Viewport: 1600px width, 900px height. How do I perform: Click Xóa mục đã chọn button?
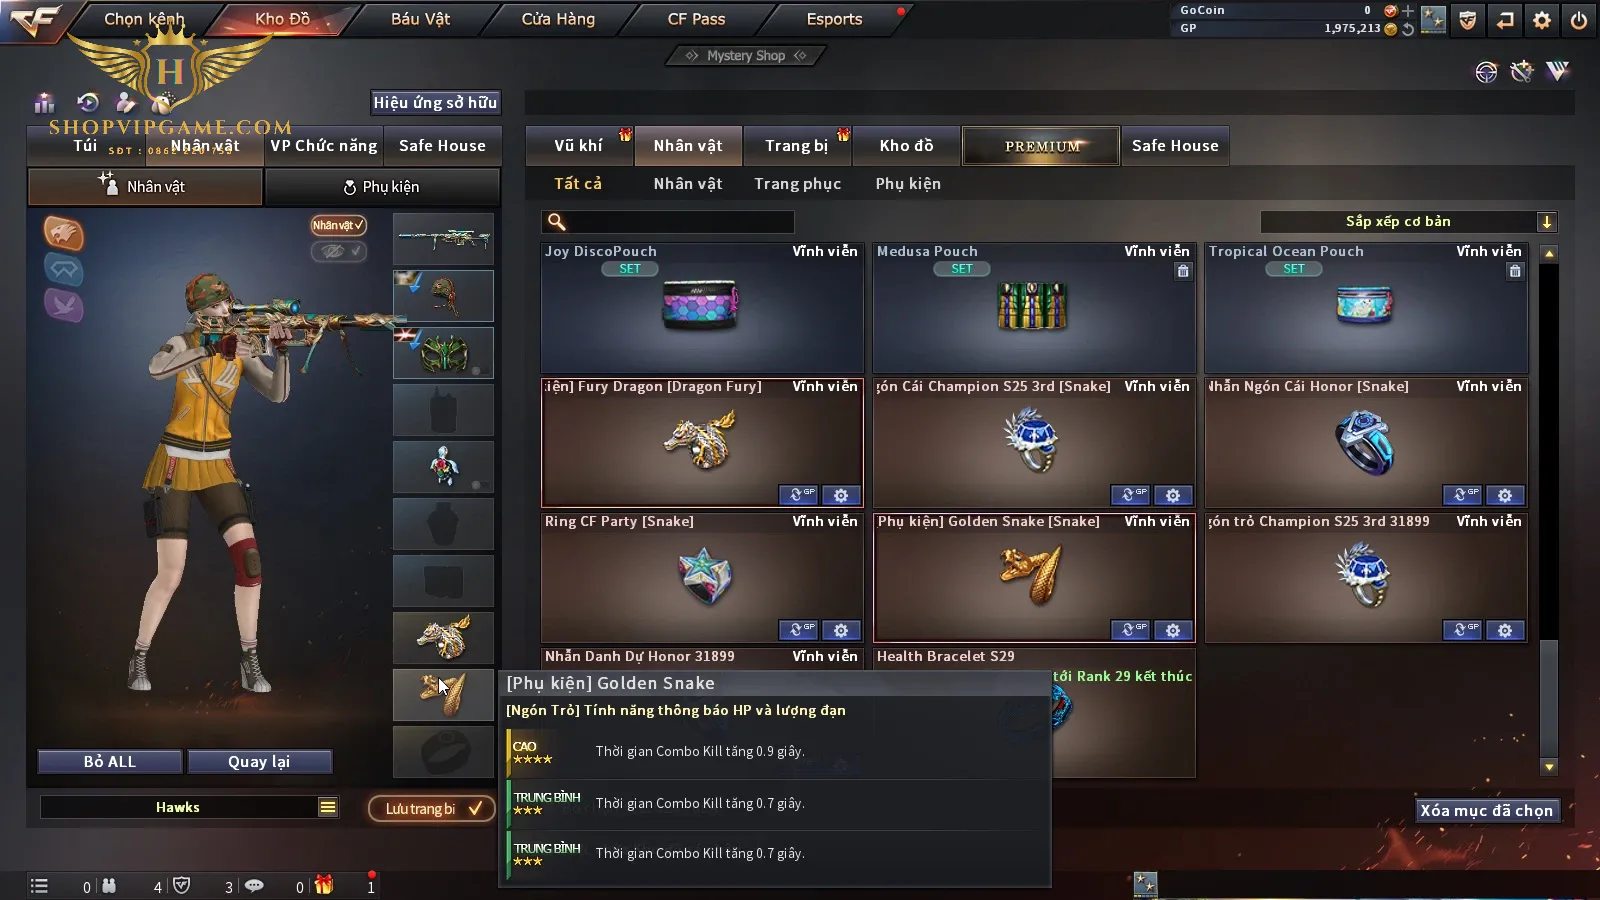coord(1486,810)
